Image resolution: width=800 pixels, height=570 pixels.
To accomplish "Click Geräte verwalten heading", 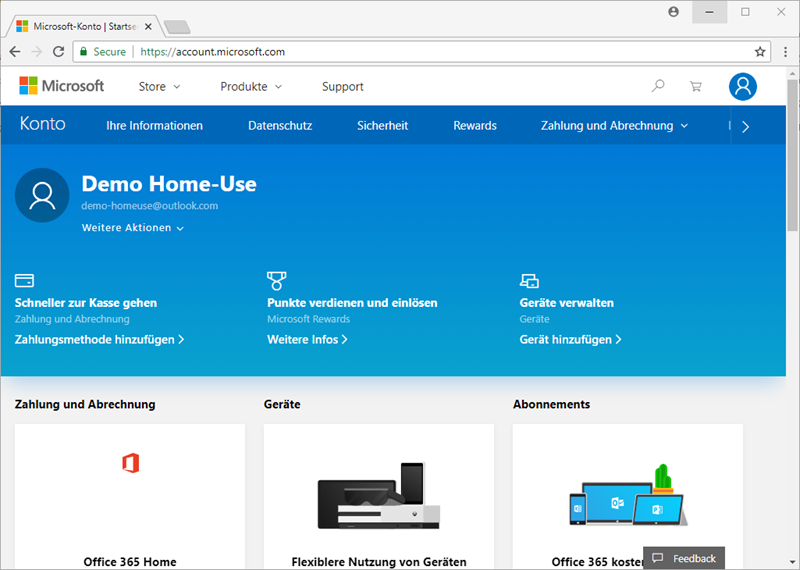I will [x=566, y=303].
